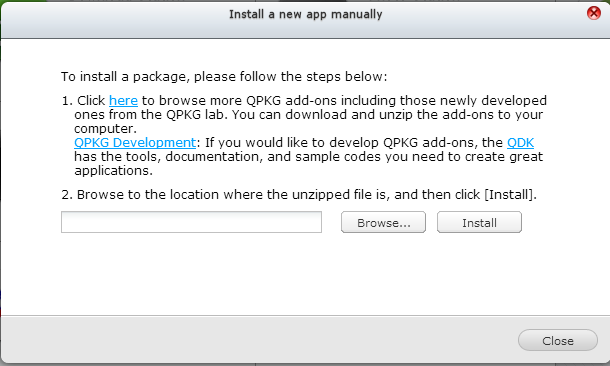This screenshot has width=610, height=366.
Task: Open the 'here' link for QPKG add-ons
Action: [123, 100]
